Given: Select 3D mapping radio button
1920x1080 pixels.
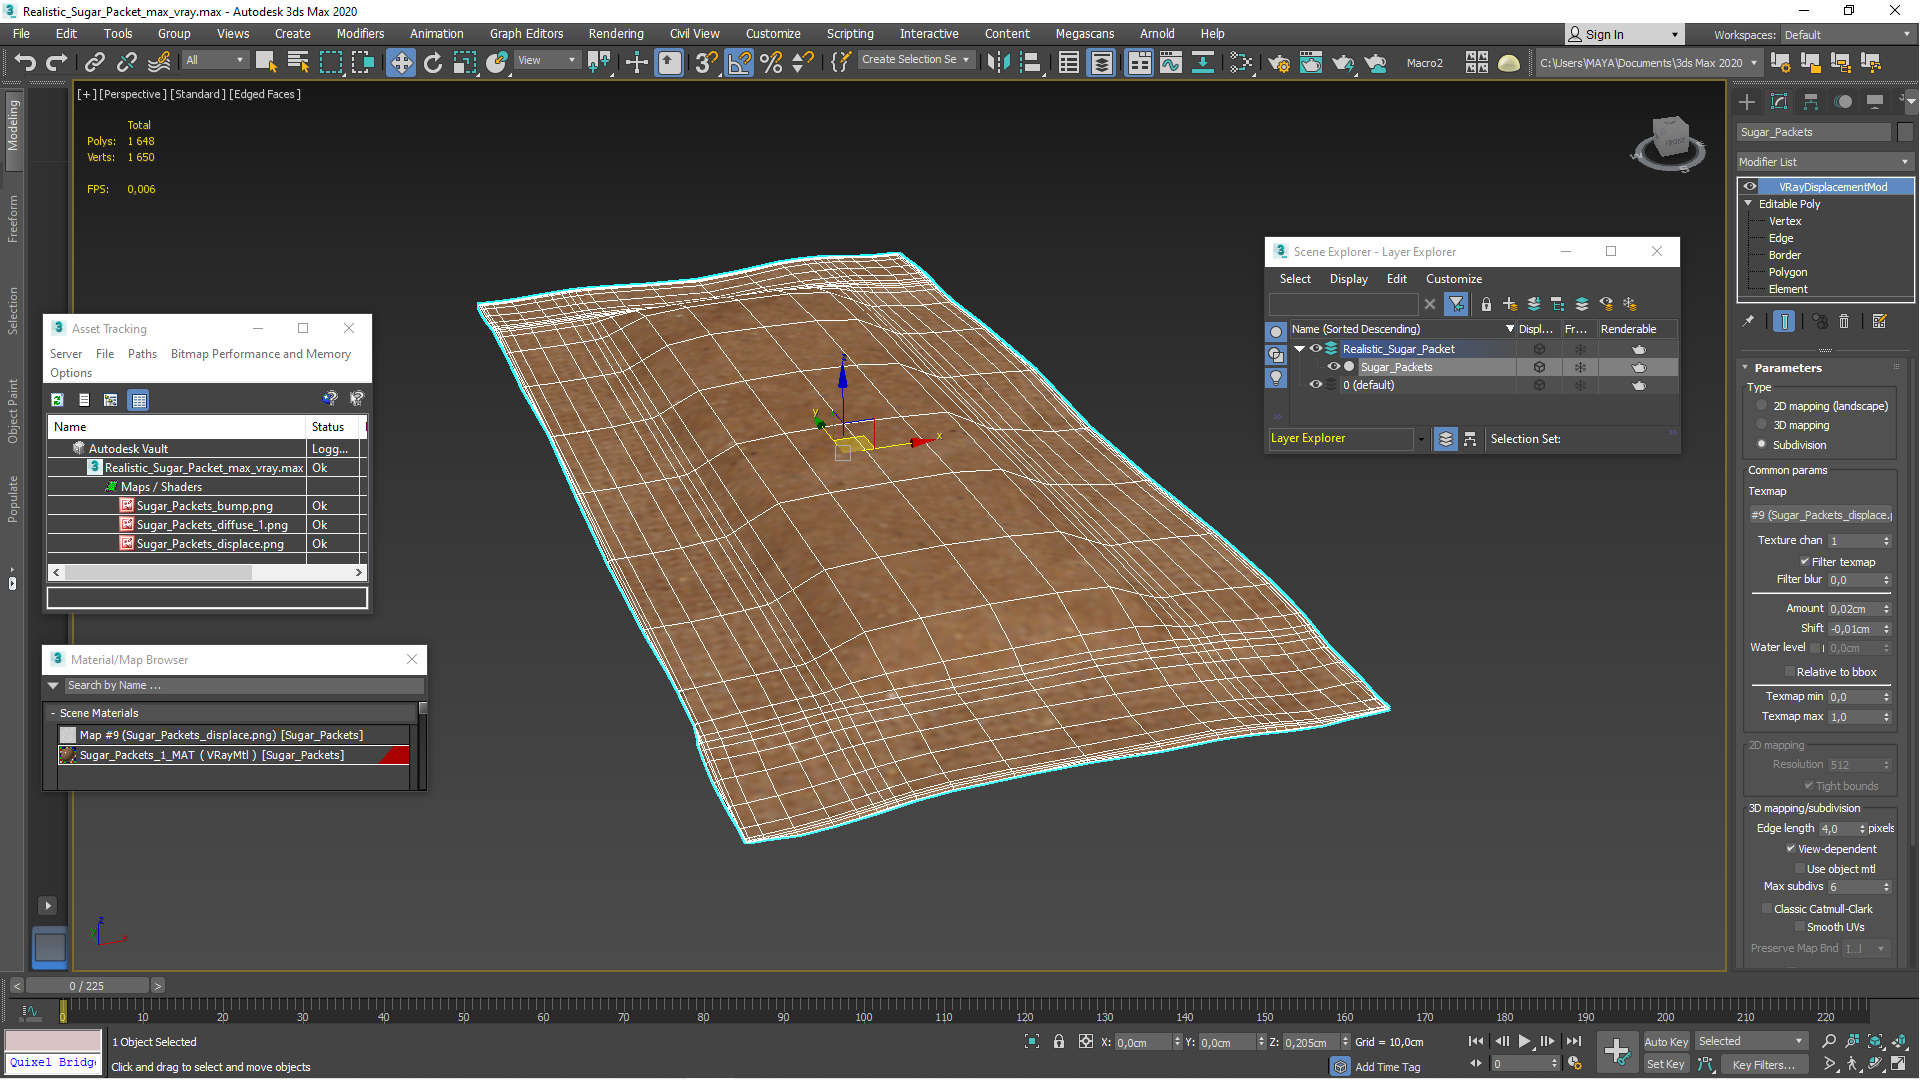Looking at the screenshot, I should 1762,425.
